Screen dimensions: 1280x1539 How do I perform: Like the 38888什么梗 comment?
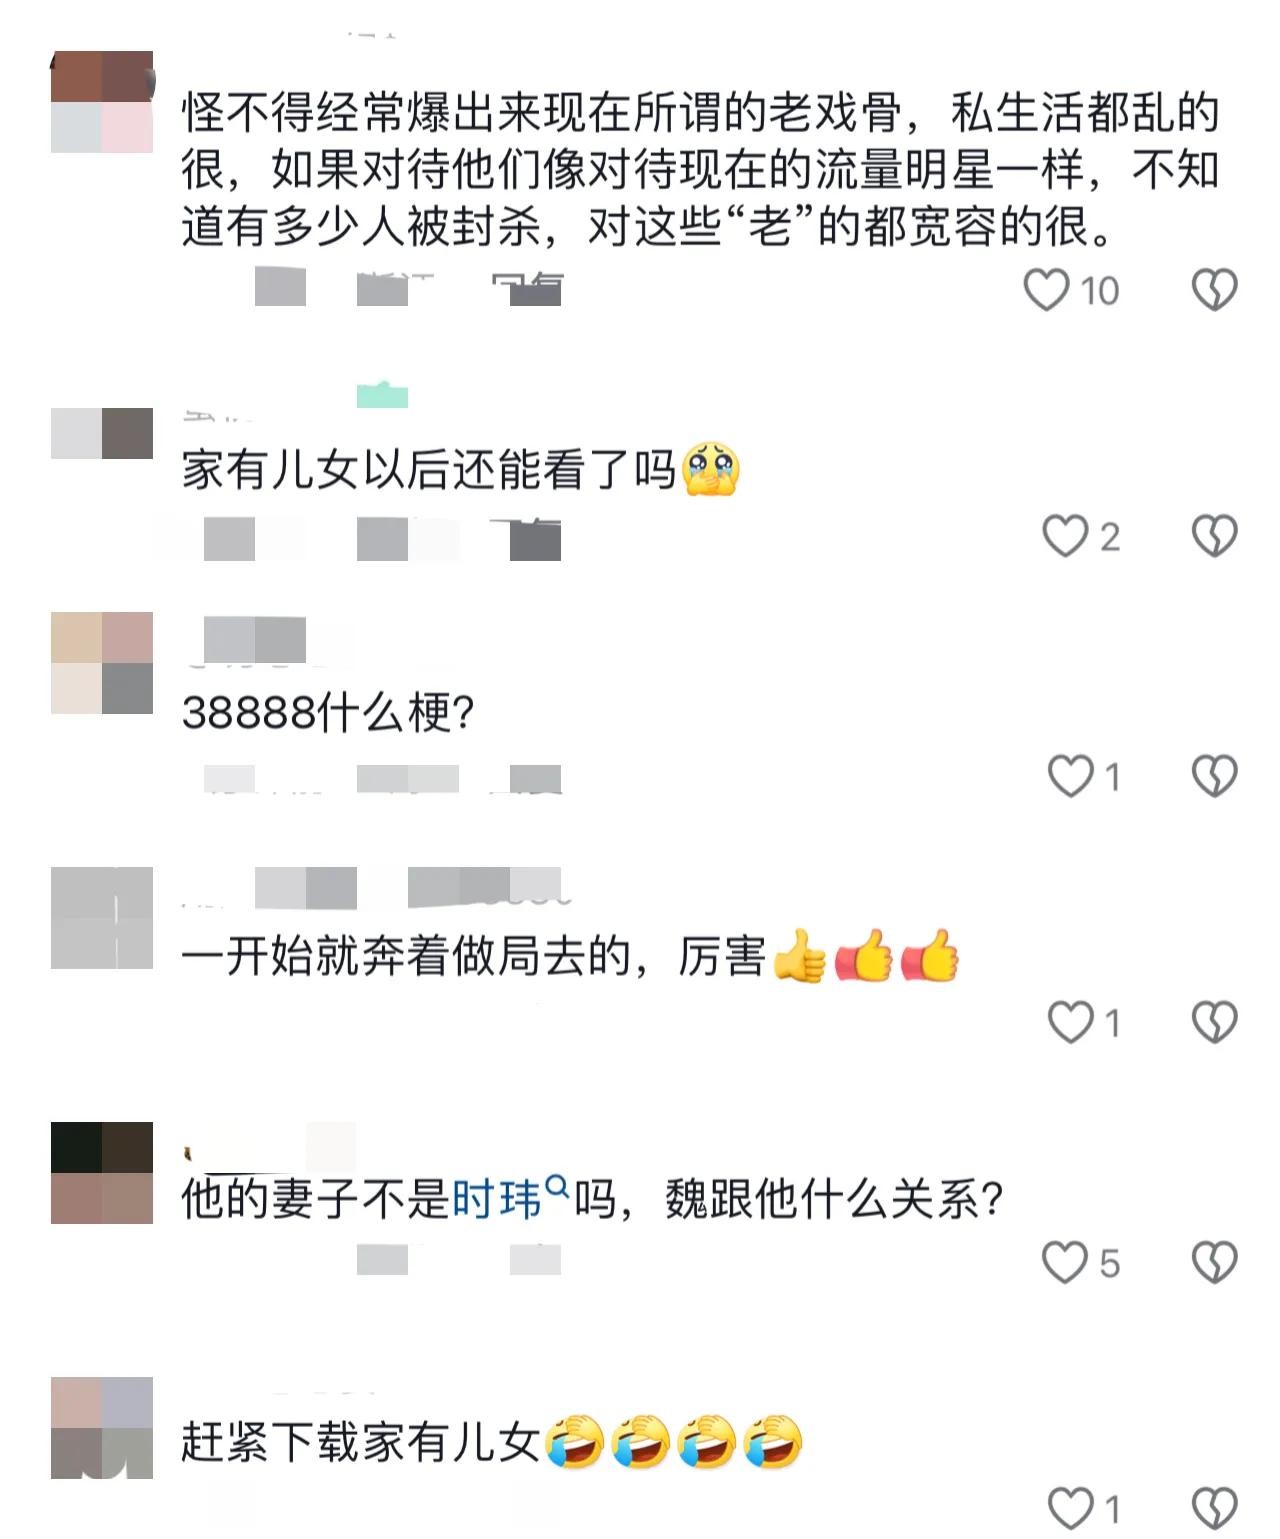(x=1070, y=776)
